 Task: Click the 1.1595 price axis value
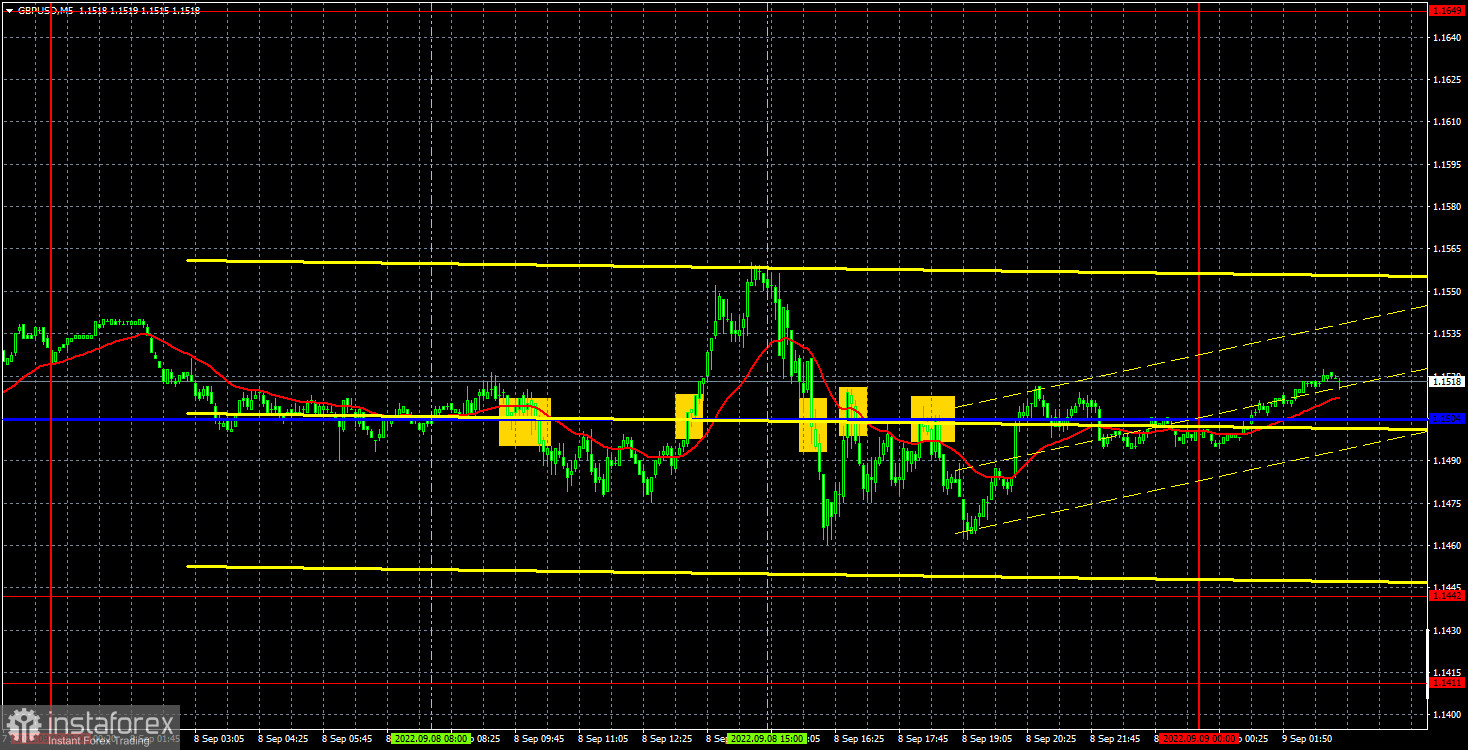(x=1446, y=164)
